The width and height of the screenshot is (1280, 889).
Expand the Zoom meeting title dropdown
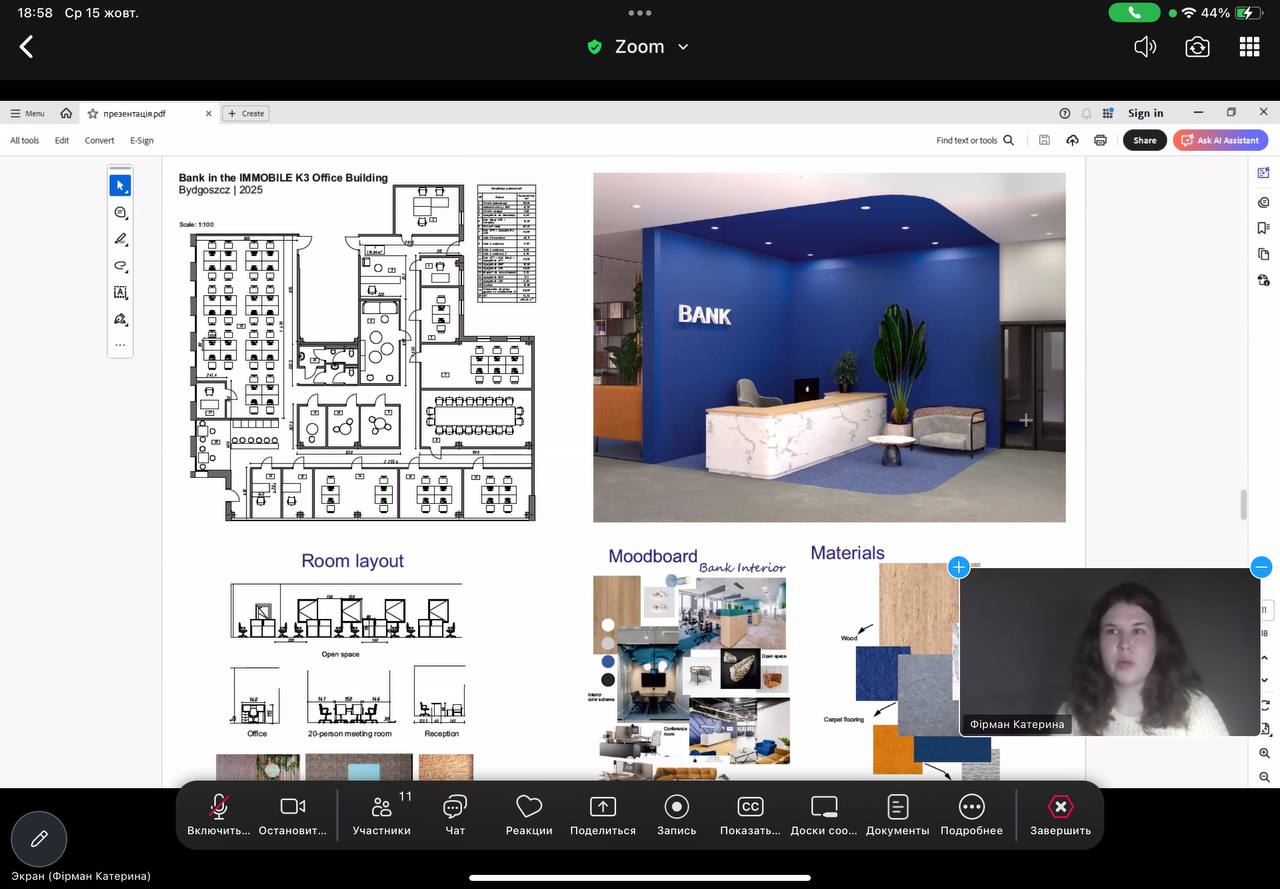(x=683, y=47)
